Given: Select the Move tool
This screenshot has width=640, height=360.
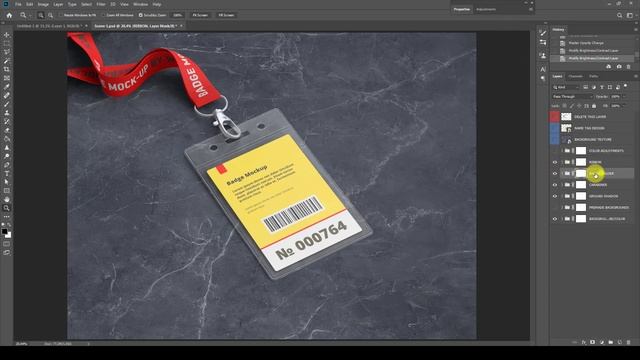Looking at the screenshot, I should point(7,35).
